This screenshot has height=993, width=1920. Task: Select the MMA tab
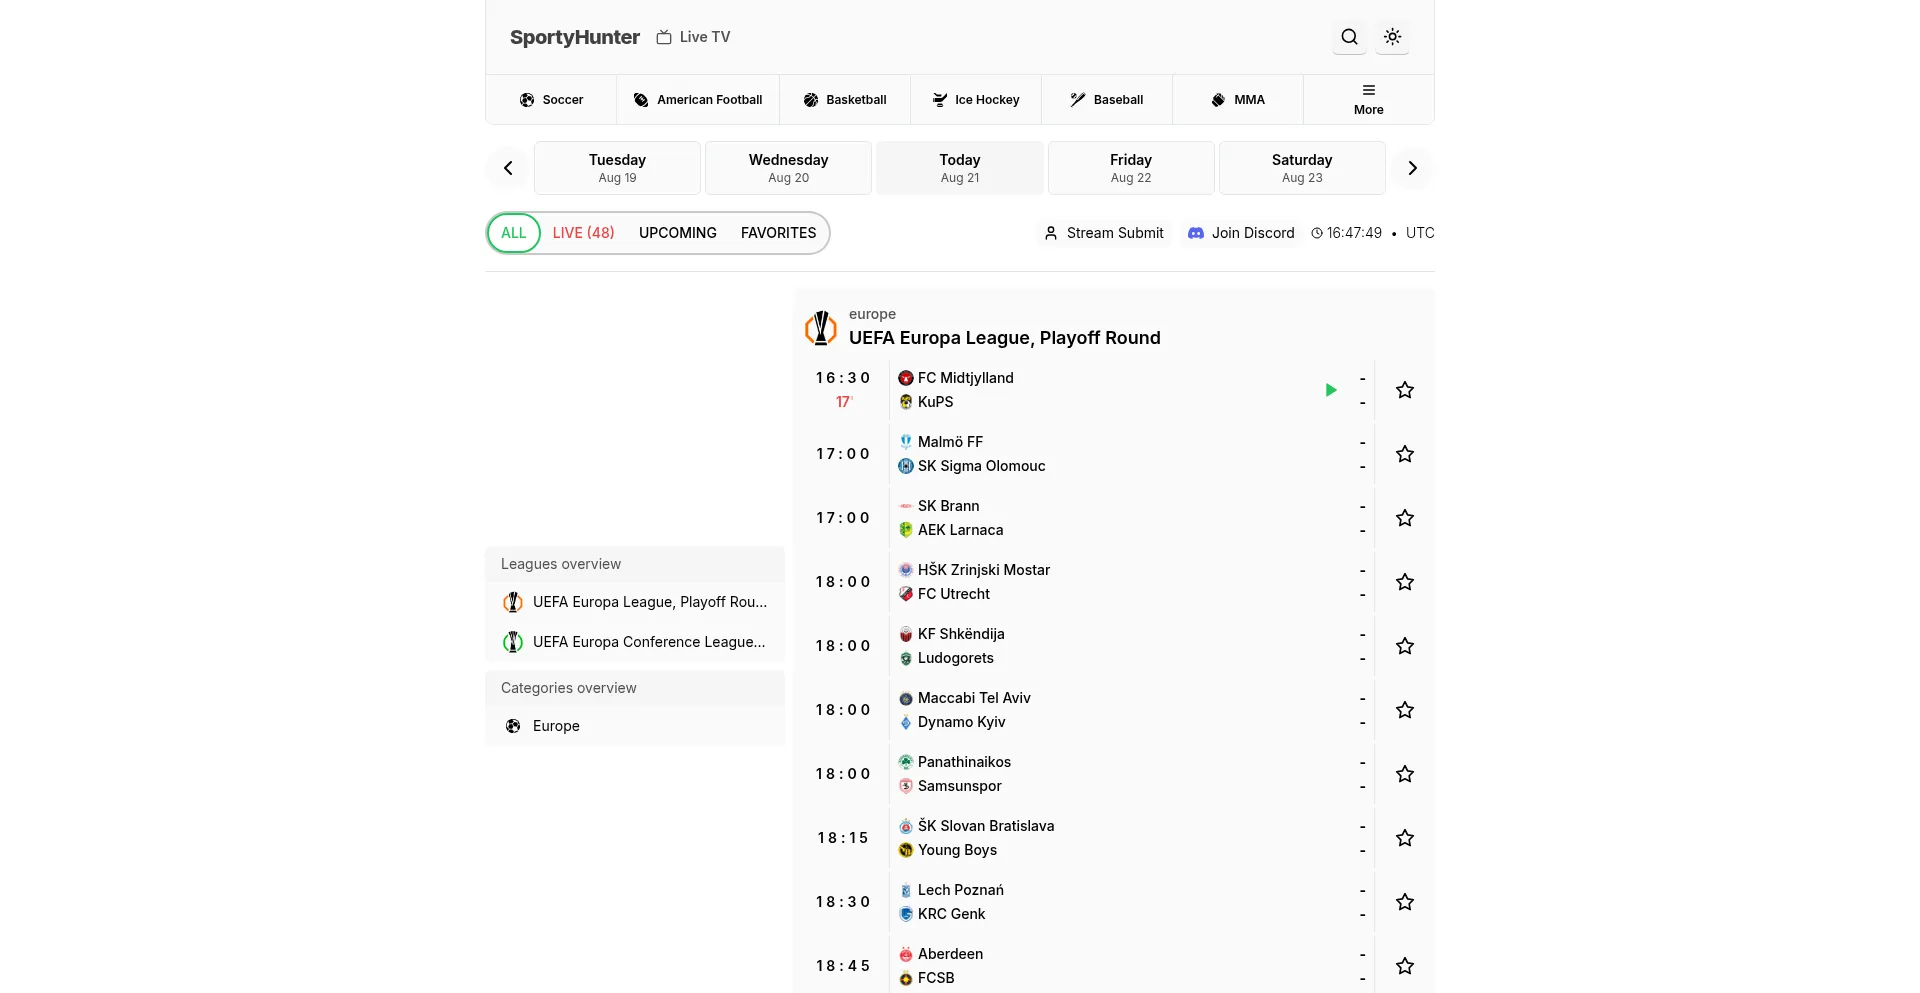click(x=1238, y=100)
